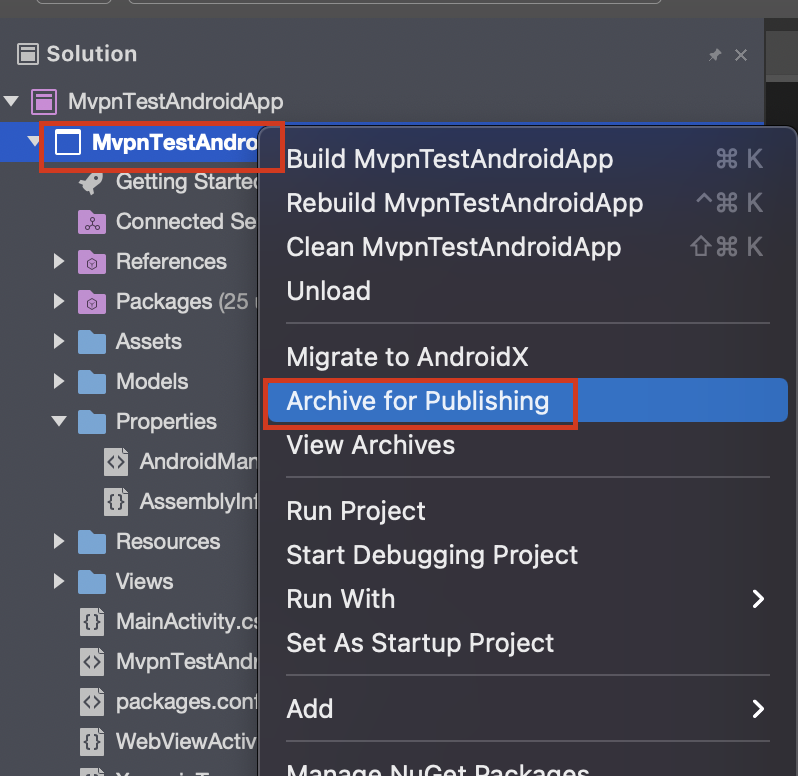Select Migrate to AndroidX option
This screenshot has height=776, width=798.
pos(407,357)
